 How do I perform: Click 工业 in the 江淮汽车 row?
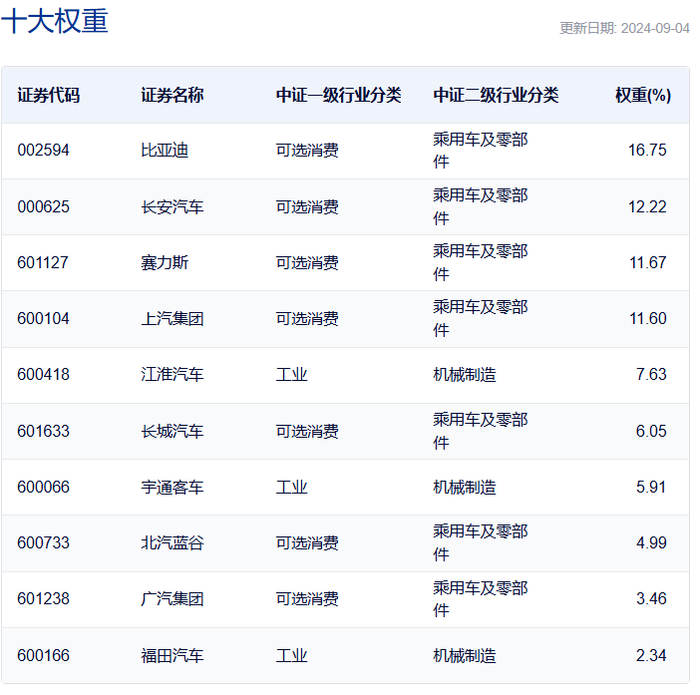coord(292,375)
